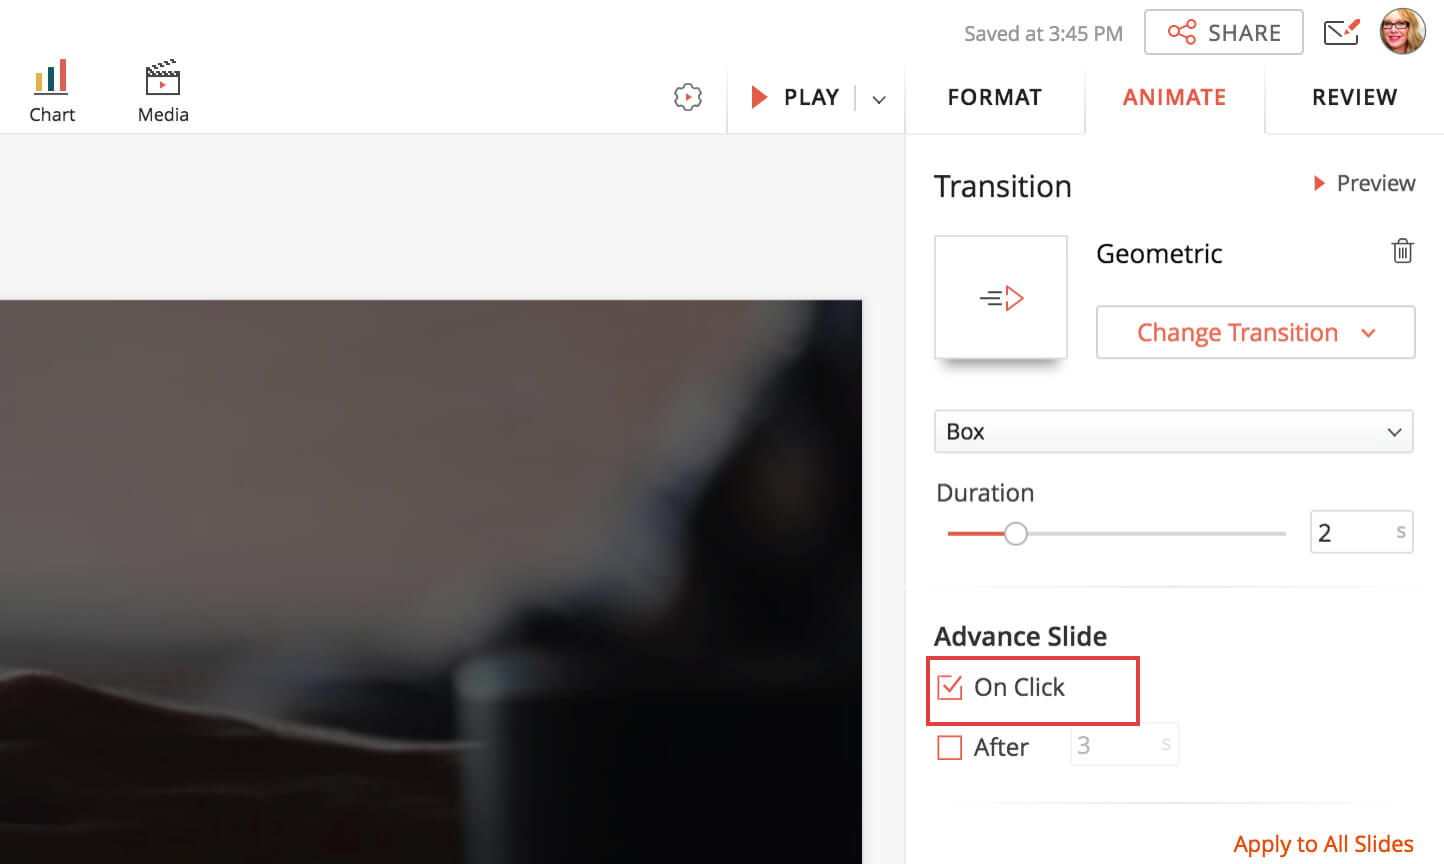Switch to the ANIMATE tab
The image size is (1444, 864).
pyautogui.click(x=1174, y=97)
